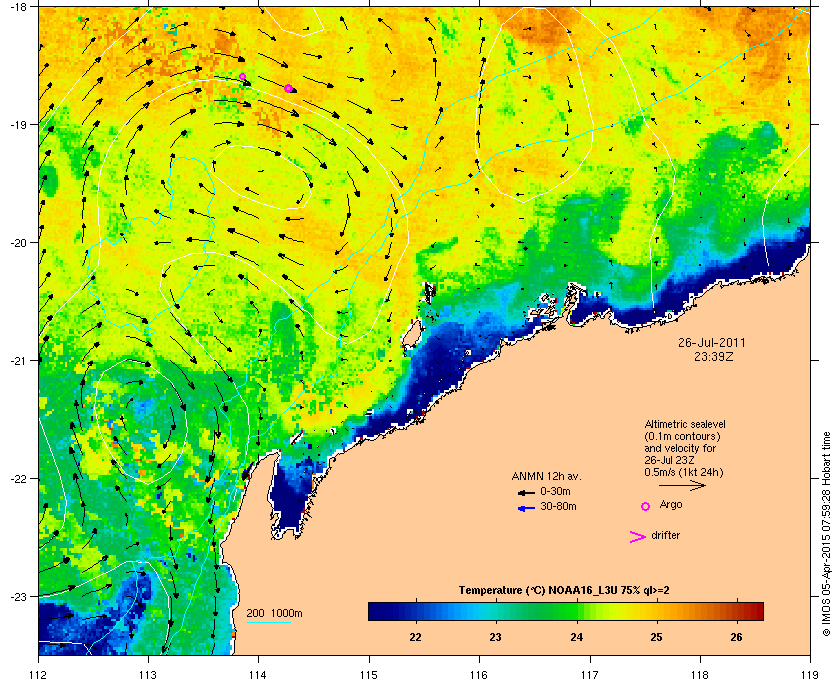The height and width of the screenshot is (680, 840).
Task: Click the smaller Argo float marker near 113.9E
Action: tap(242, 77)
